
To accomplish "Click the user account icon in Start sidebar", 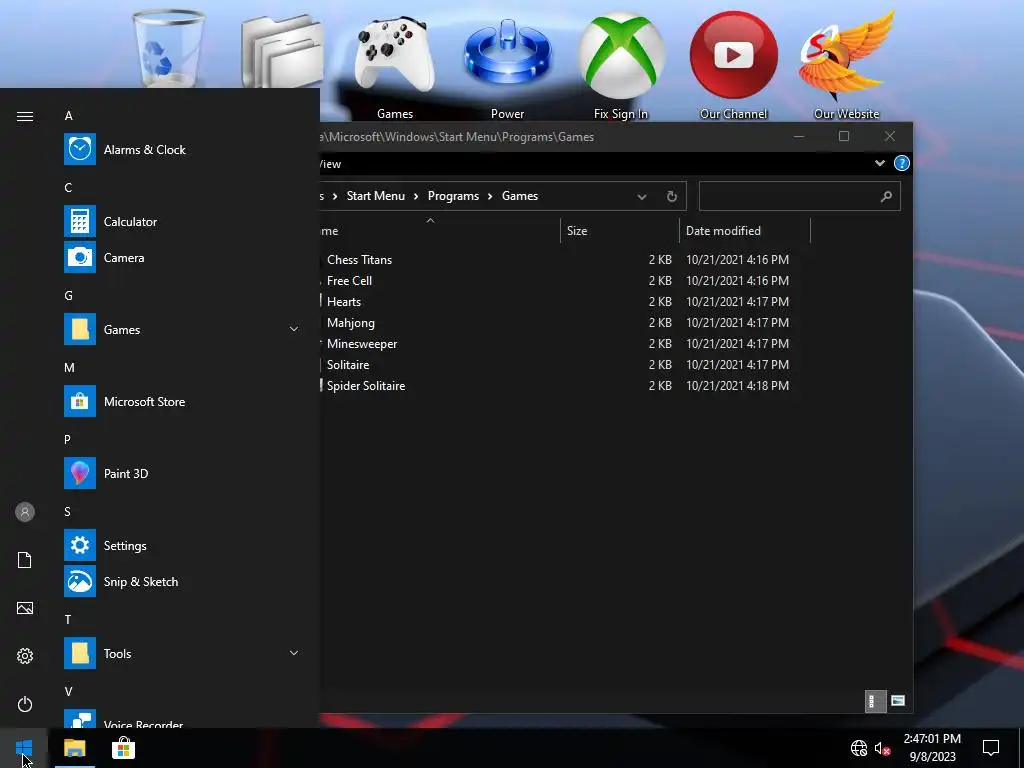I will (x=25, y=512).
